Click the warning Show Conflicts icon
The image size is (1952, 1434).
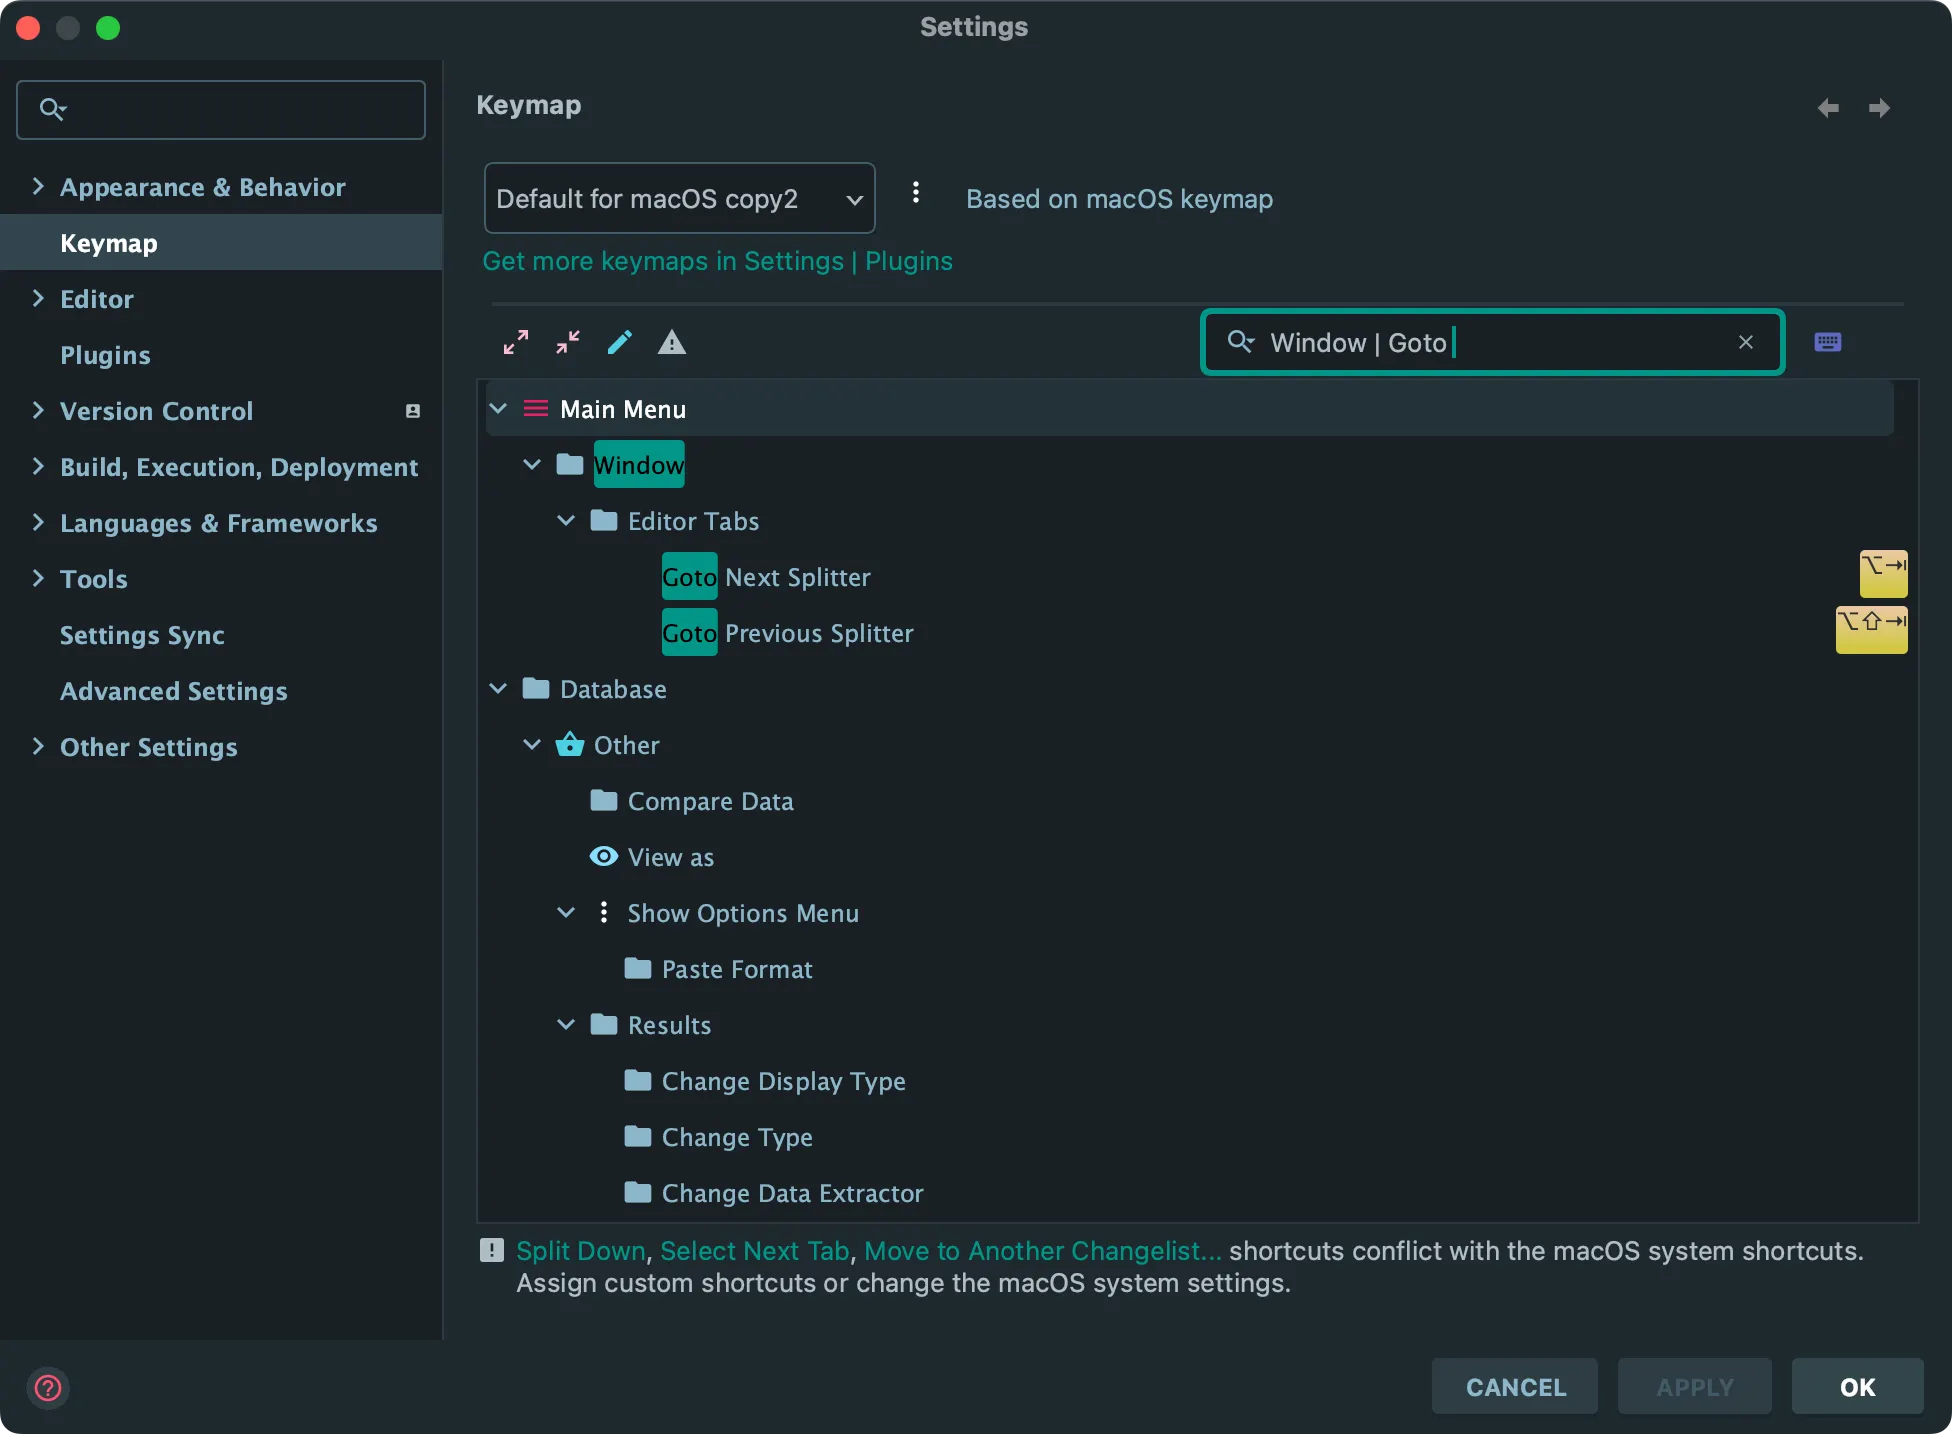tap(672, 342)
